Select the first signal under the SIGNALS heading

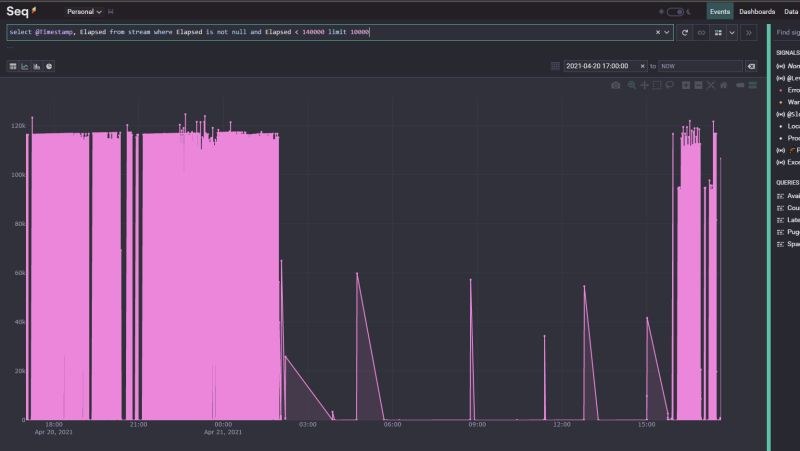pyautogui.click(x=788, y=66)
